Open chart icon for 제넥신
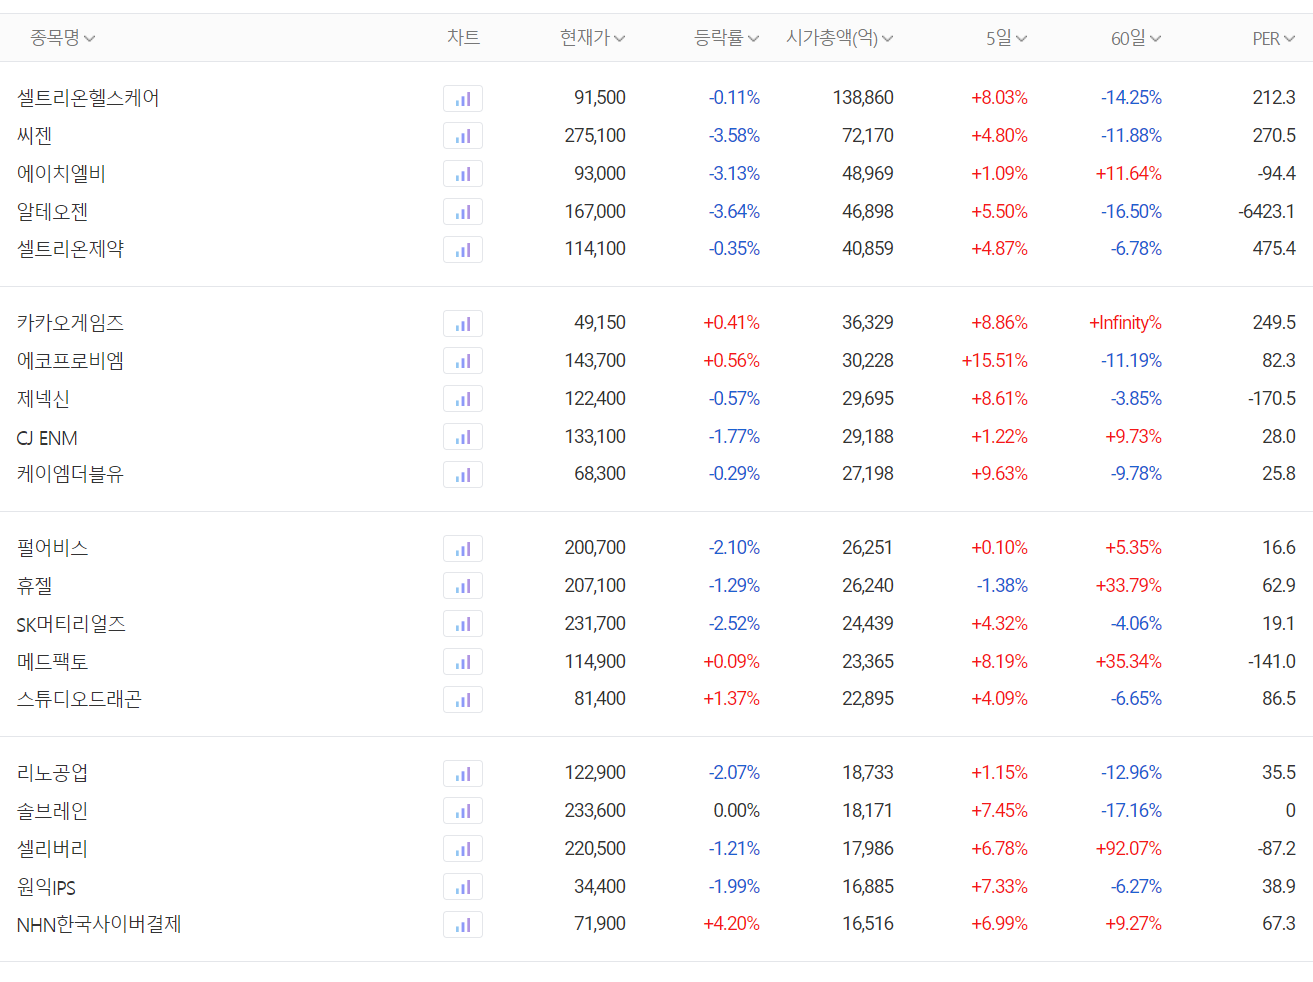The height and width of the screenshot is (982, 1313). 463,399
